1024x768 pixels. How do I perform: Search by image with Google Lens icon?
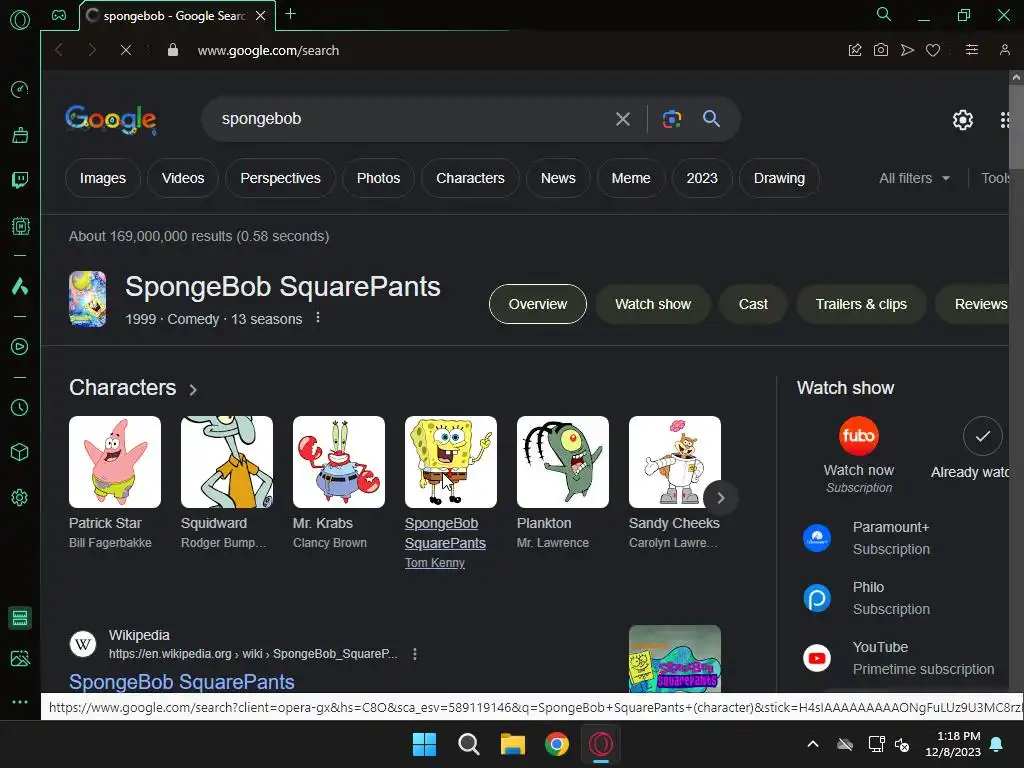tap(671, 119)
